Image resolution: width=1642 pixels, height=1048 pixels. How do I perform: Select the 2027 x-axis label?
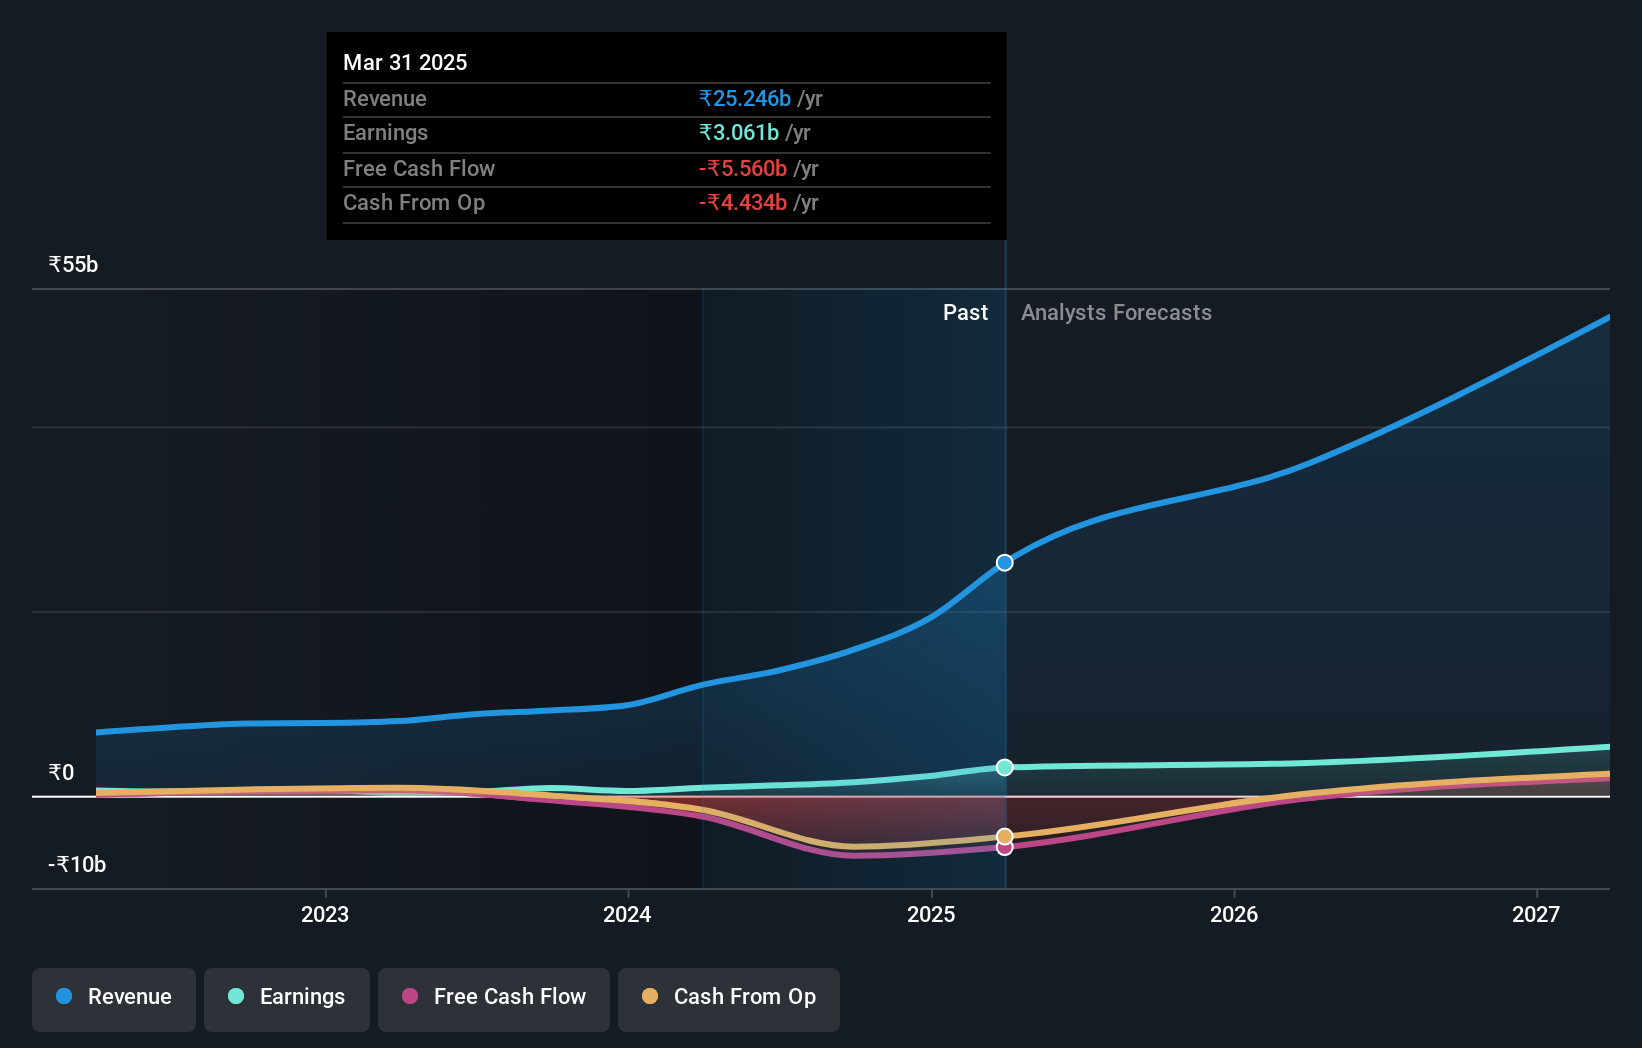[1536, 914]
